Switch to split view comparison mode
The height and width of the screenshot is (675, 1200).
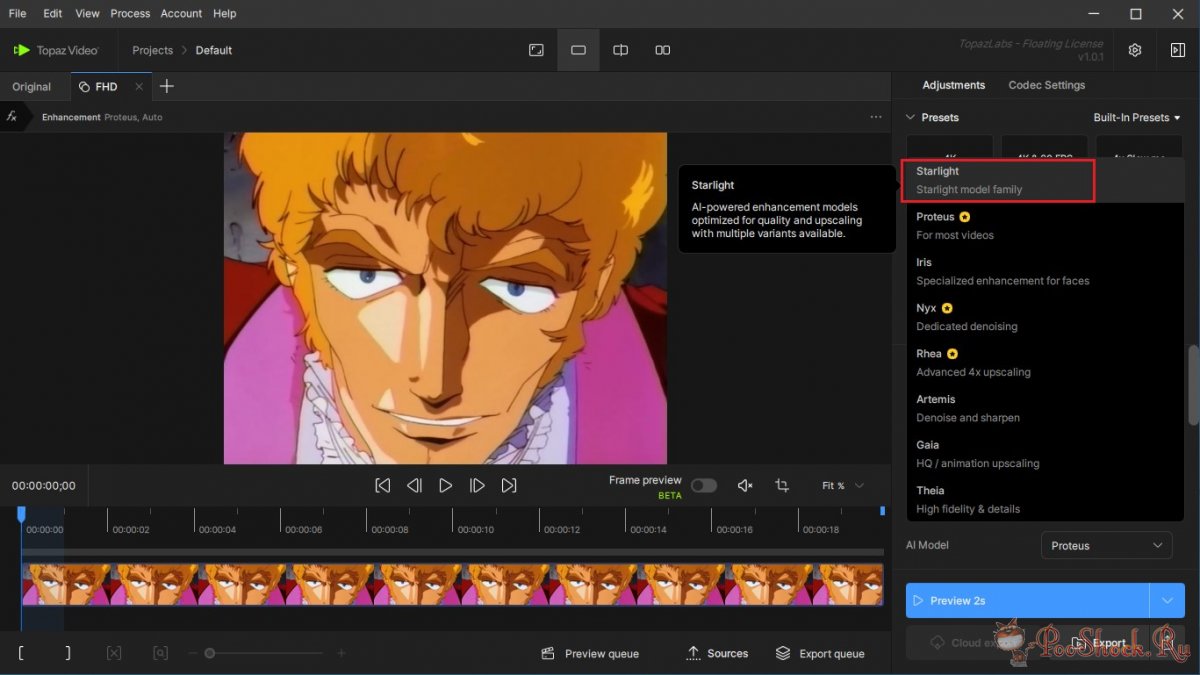click(620, 50)
